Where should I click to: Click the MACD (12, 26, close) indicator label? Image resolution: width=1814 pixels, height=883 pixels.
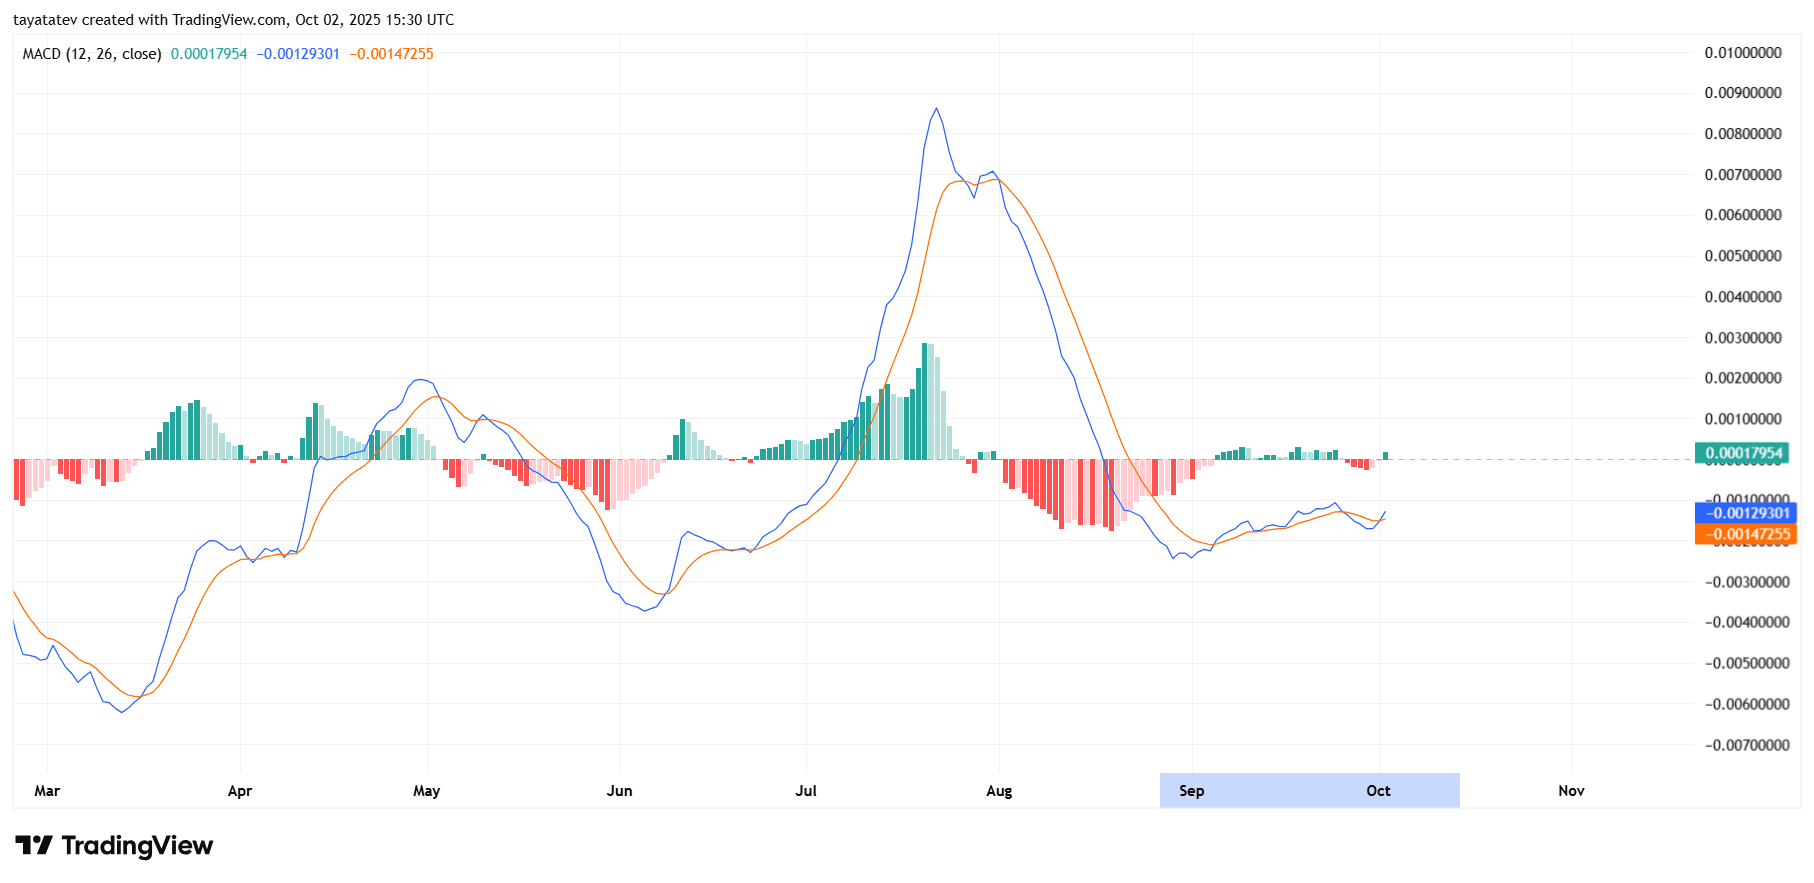pos(92,54)
